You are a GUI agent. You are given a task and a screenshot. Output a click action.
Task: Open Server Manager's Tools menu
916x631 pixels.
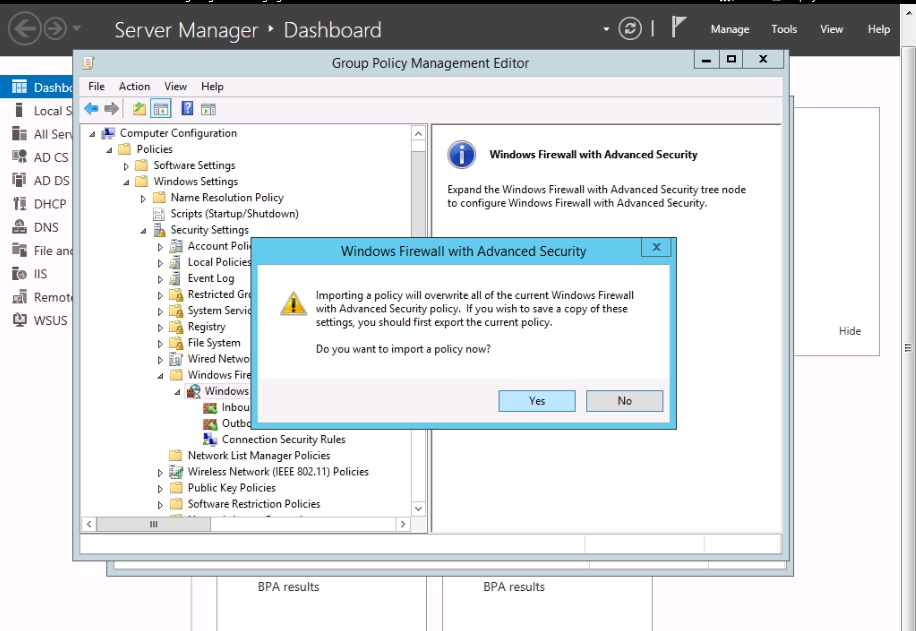[x=783, y=29]
